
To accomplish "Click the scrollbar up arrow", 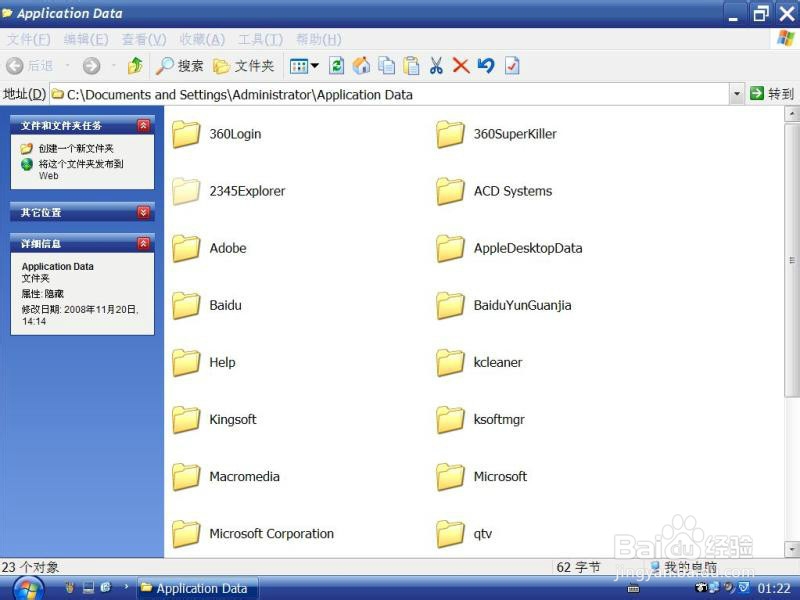I will [x=792, y=114].
